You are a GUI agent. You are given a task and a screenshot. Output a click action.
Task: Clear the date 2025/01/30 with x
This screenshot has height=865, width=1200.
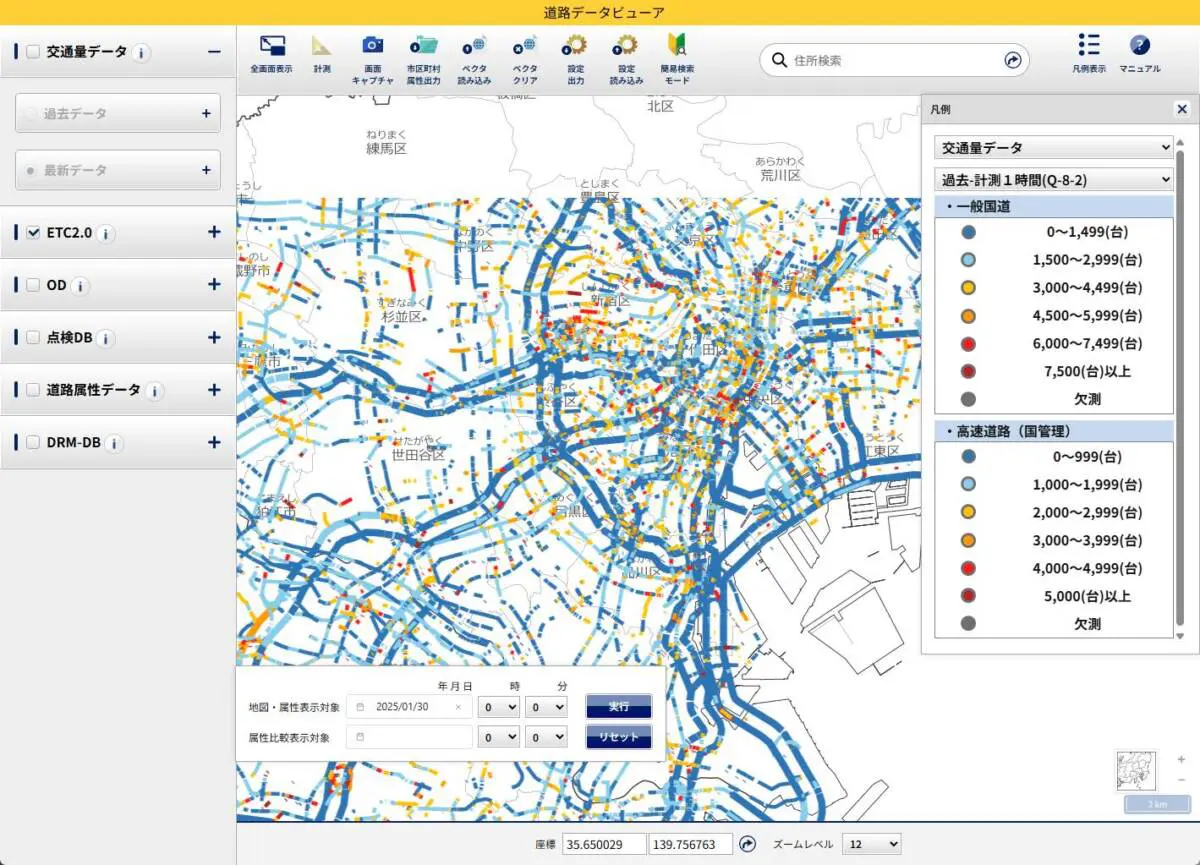[458, 707]
